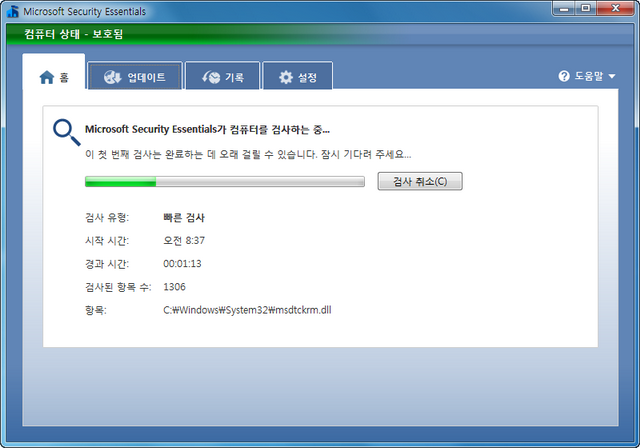Click the 경과 시간: label
The width and height of the screenshot is (640, 448).
[107, 264]
